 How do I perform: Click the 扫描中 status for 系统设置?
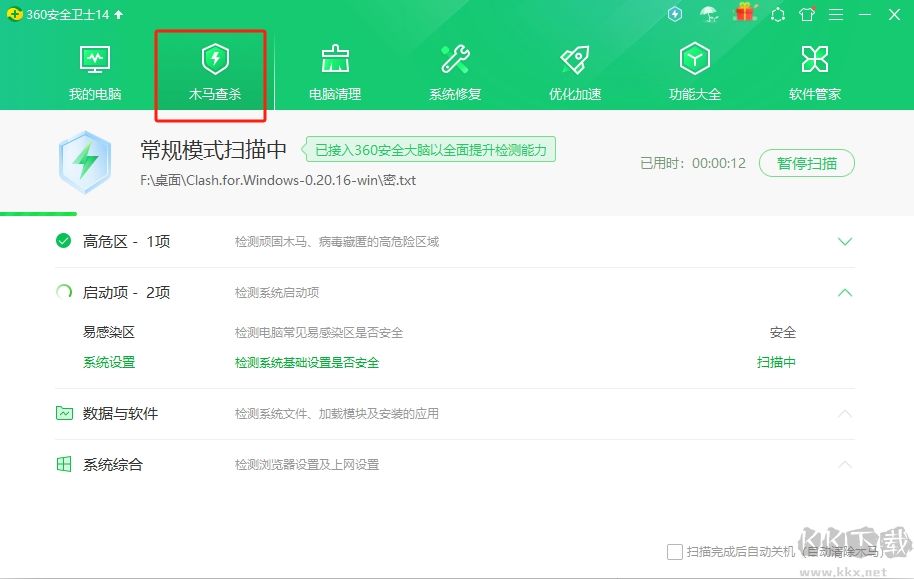(776, 362)
